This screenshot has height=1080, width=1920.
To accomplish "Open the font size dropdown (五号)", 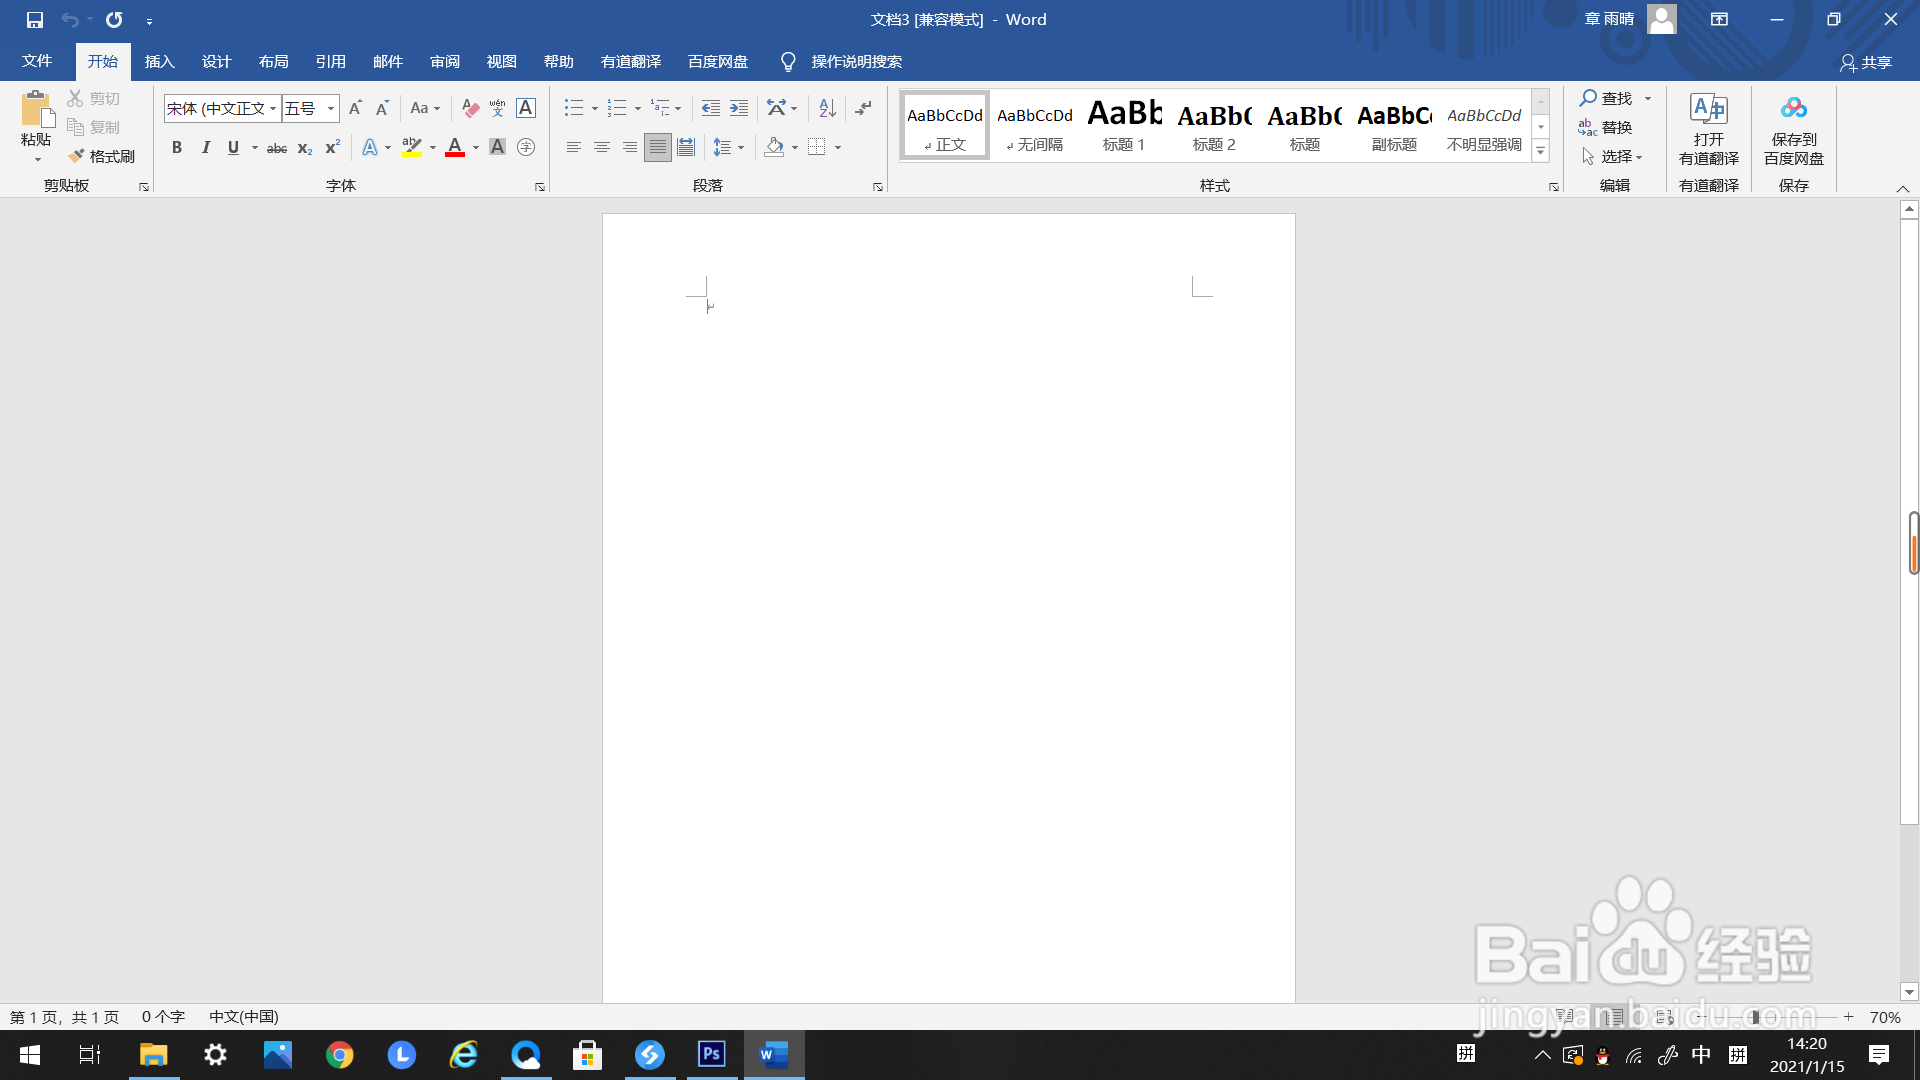I will click(331, 108).
